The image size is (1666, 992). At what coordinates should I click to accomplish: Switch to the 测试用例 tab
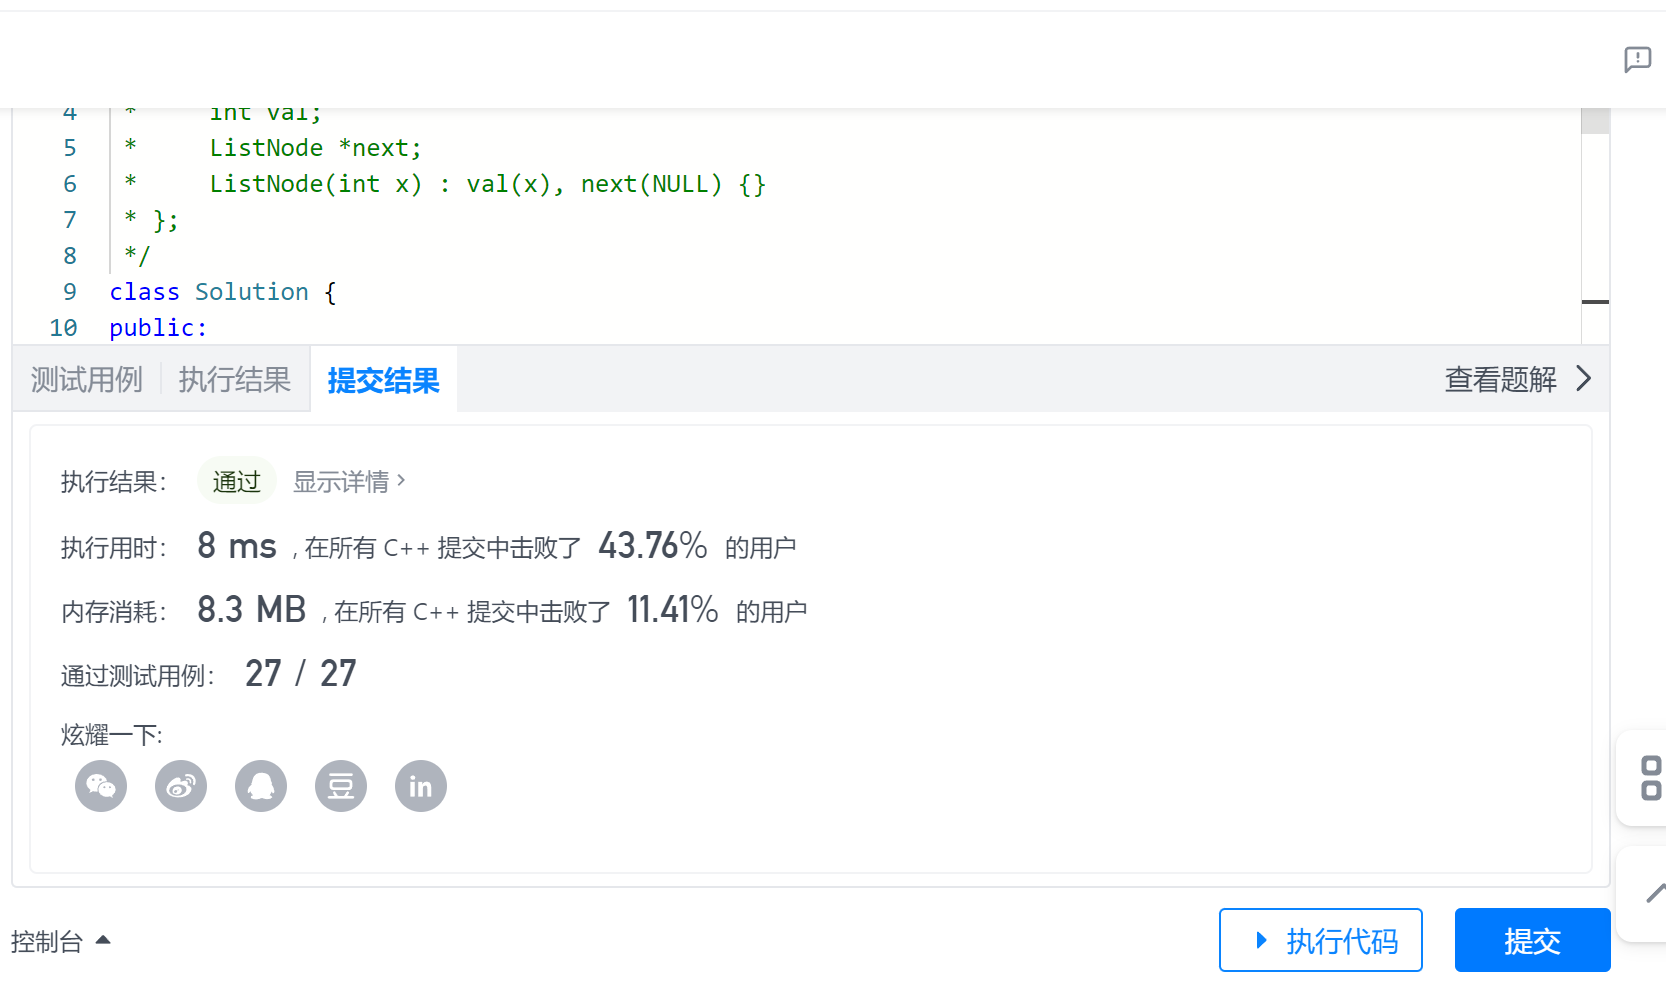pos(86,380)
